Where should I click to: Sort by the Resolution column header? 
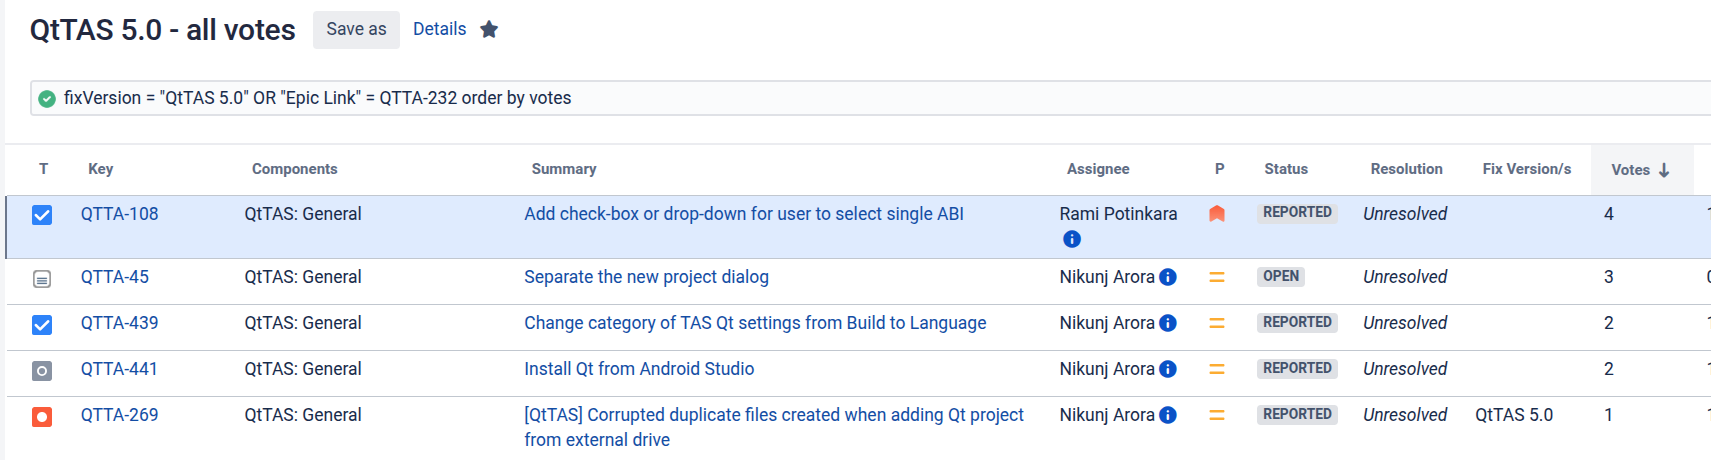click(1406, 169)
